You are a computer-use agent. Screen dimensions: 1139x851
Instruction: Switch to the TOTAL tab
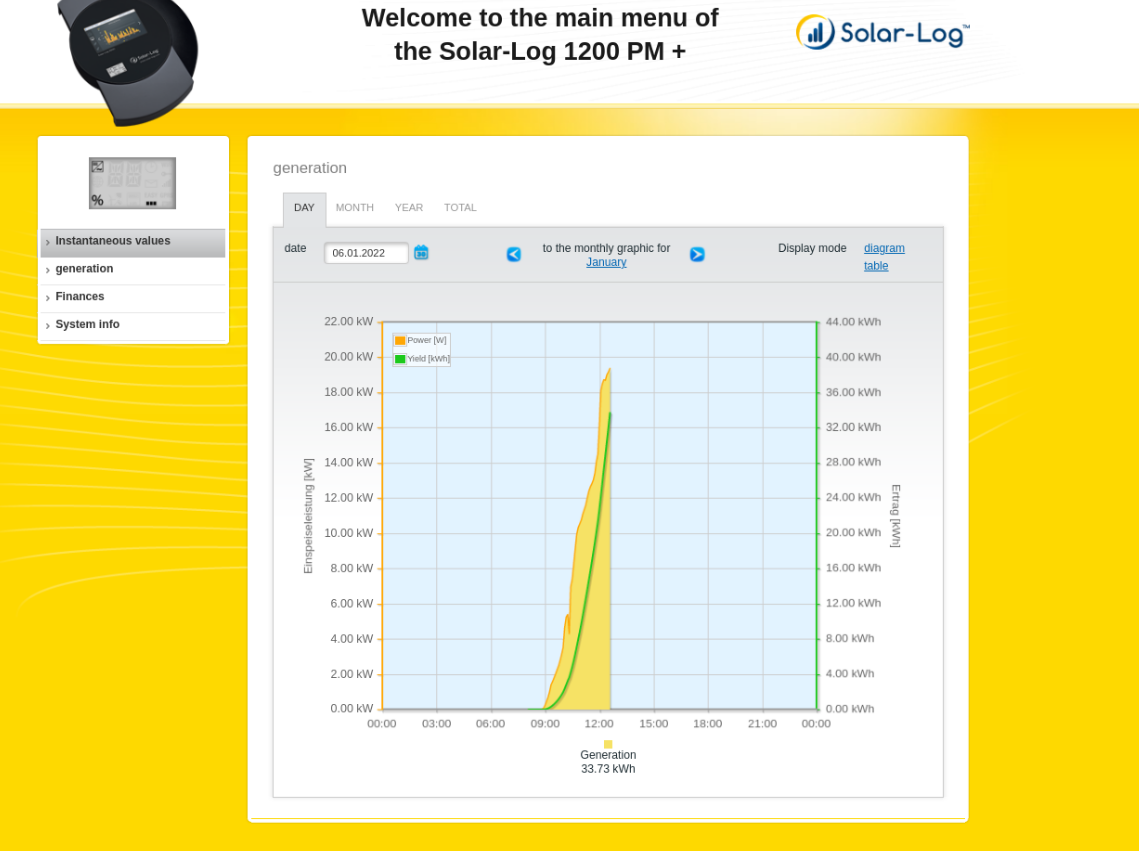click(x=460, y=207)
